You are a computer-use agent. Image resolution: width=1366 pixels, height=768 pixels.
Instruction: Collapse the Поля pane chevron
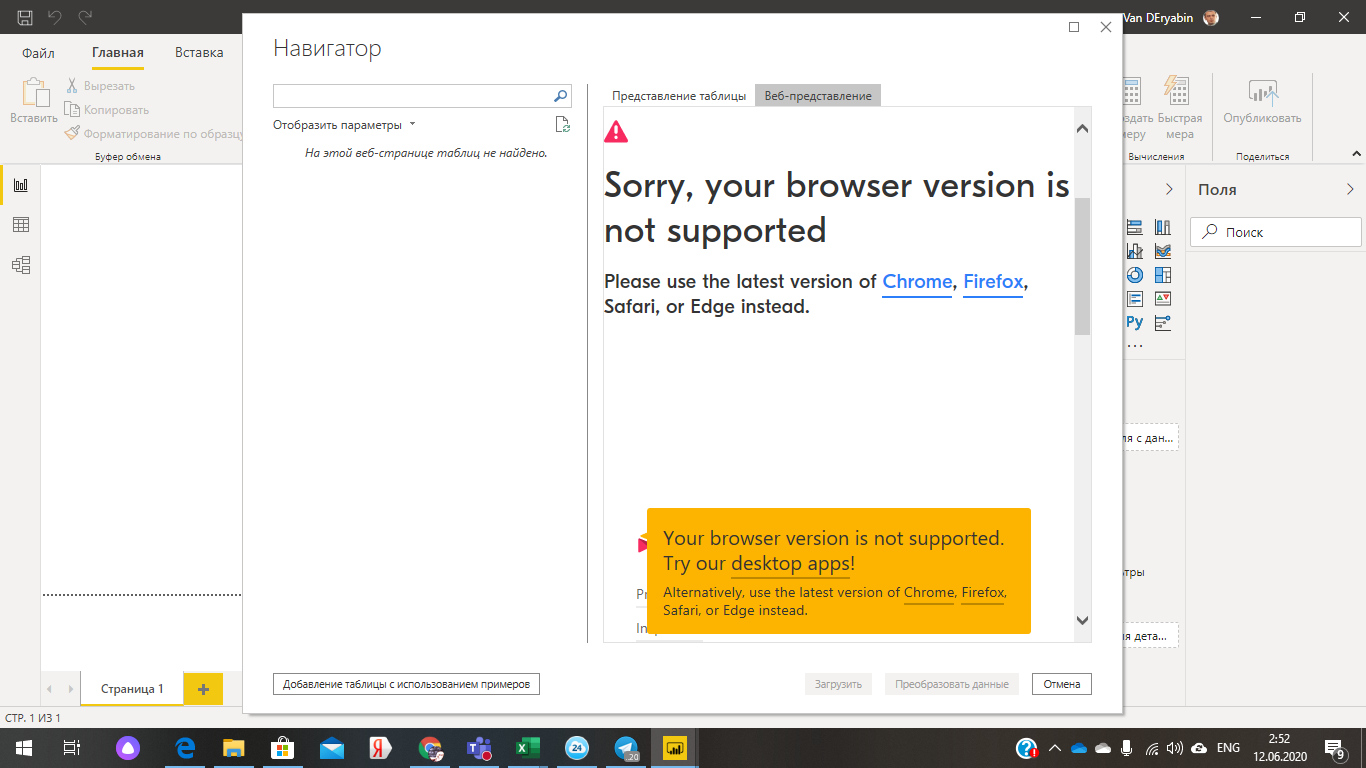[1350, 189]
